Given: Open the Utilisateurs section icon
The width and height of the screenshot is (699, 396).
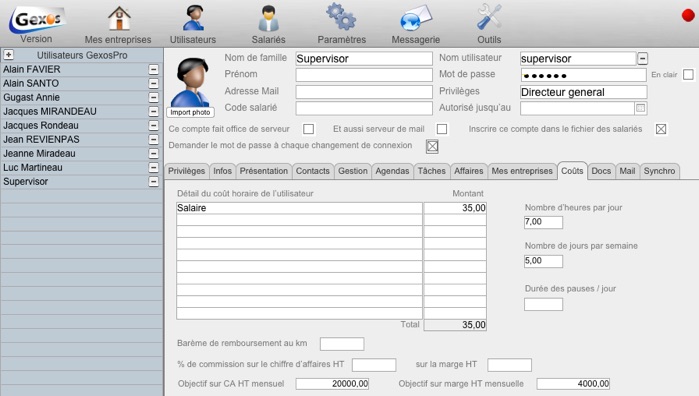Looking at the screenshot, I should point(193,18).
